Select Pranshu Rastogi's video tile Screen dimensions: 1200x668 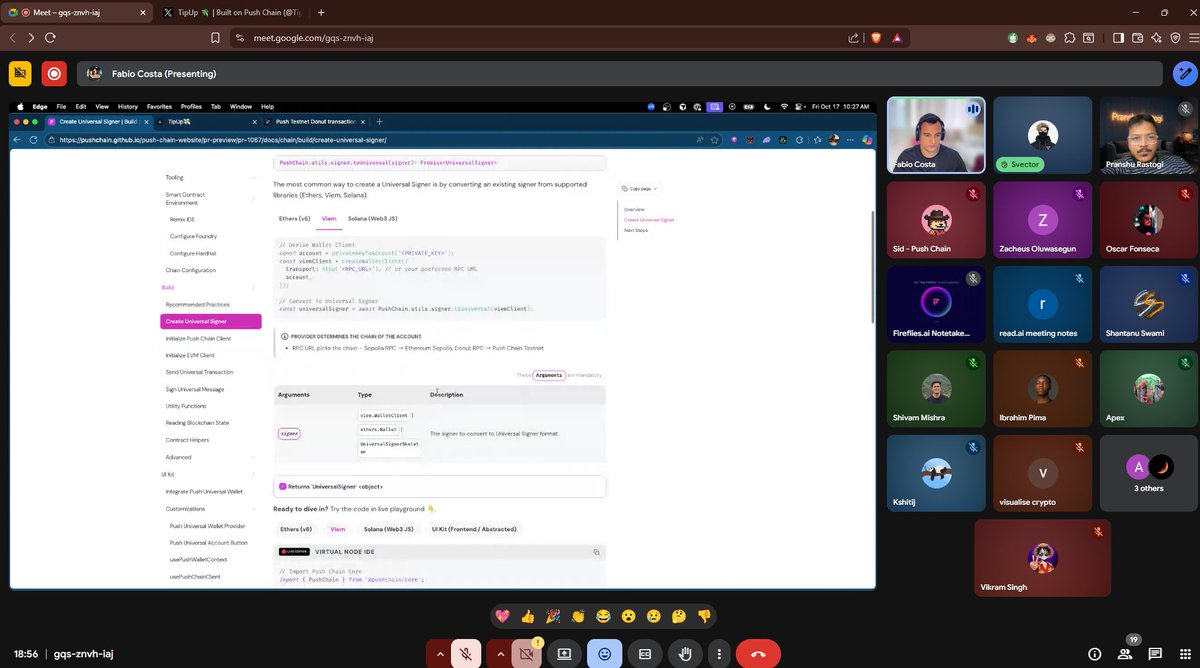[1148, 135]
